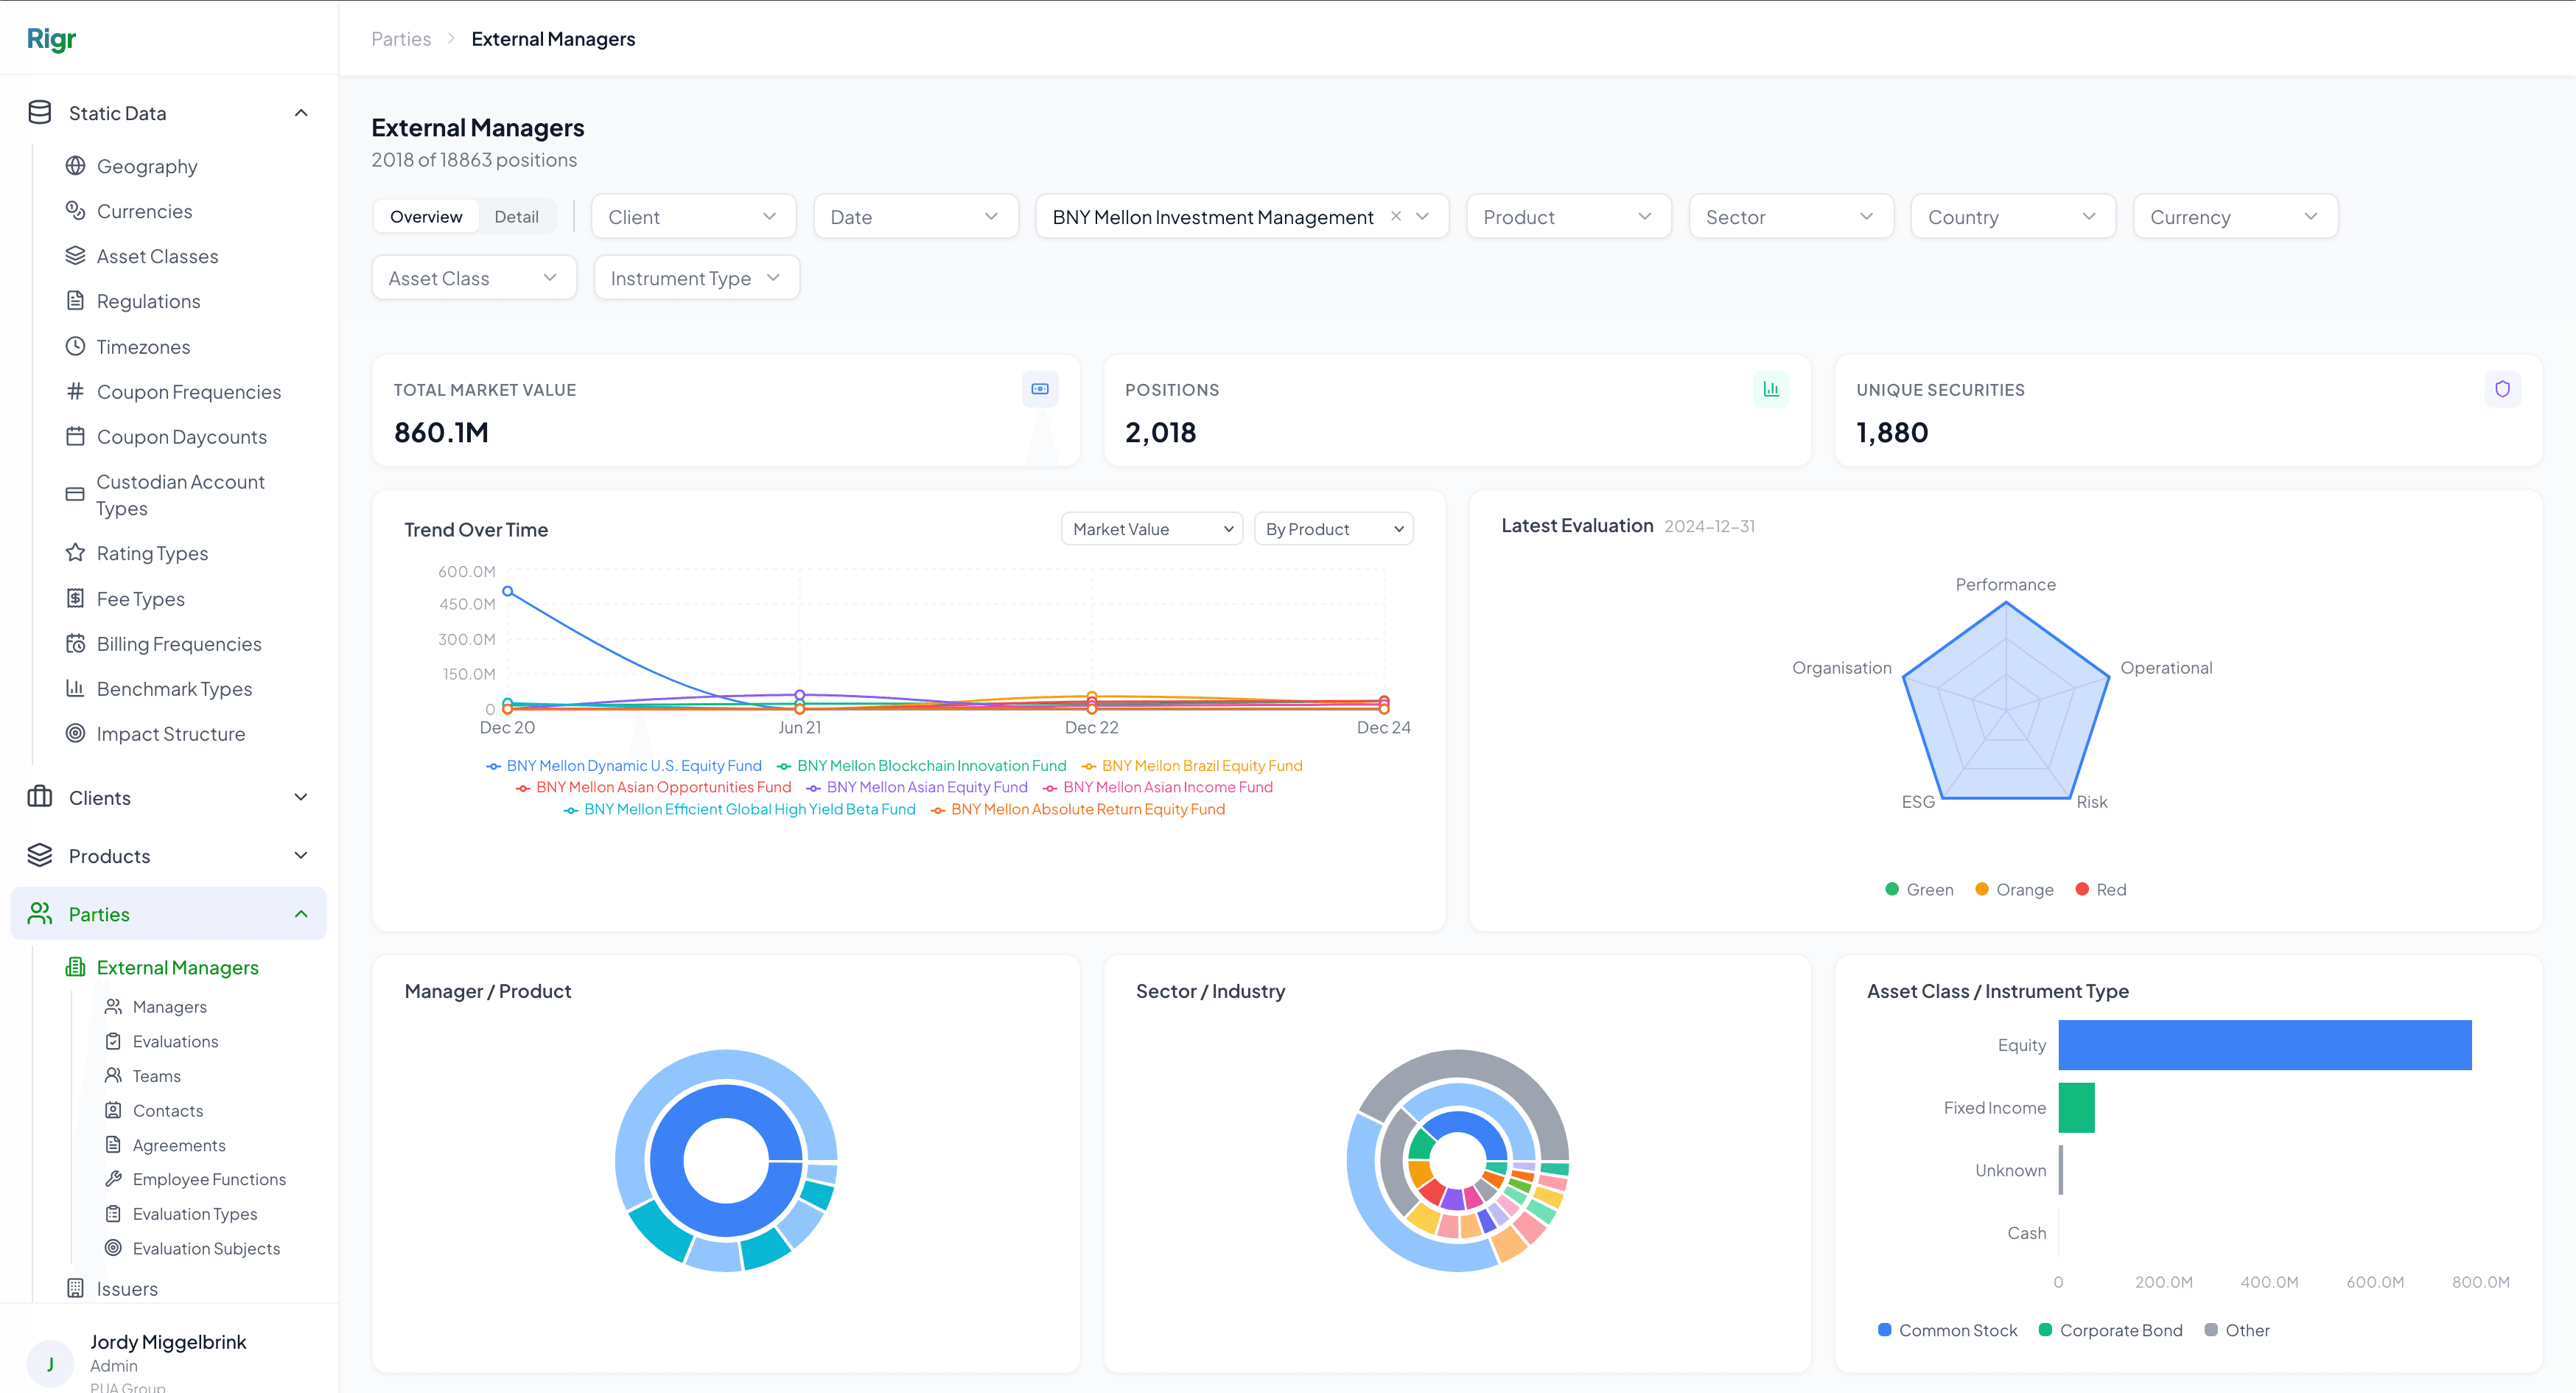The image size is (2576, 1393).
Task: Open Benchmark Types from its bar chart icon
Action: pyautogui.click(x=75, y=689)
